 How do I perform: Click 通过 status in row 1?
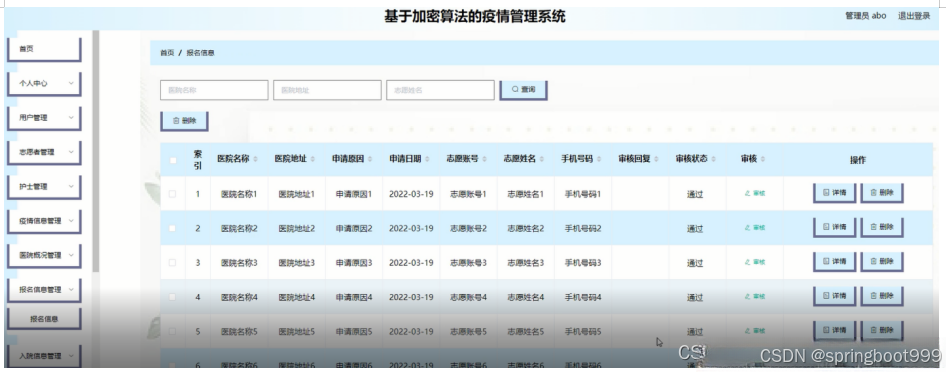[695, 194]
